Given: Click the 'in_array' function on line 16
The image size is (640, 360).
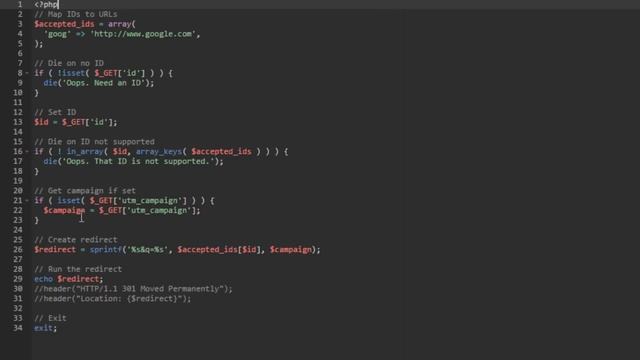Looking at the screenshot, I should click(x=85, y=151).
